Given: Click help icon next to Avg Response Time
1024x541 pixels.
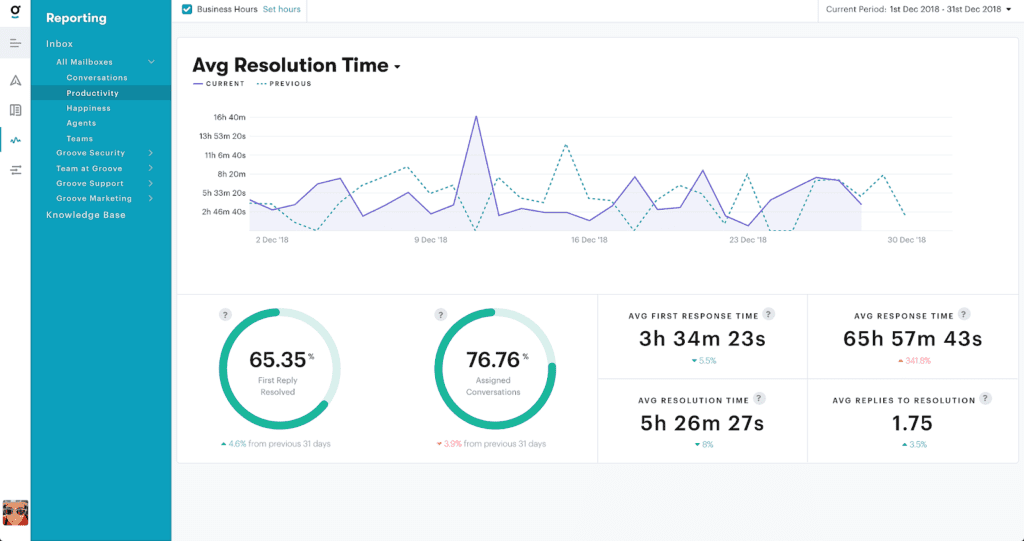Looking at the screenshot, I should (964, 314).
